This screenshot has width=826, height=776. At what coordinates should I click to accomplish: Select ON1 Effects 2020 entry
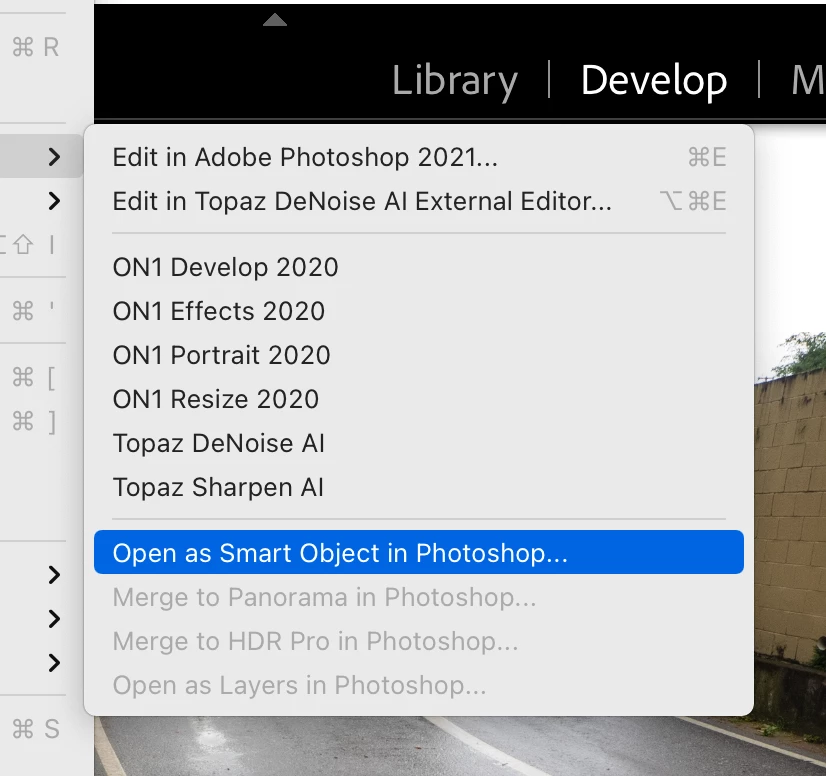(x=419, y=311)
